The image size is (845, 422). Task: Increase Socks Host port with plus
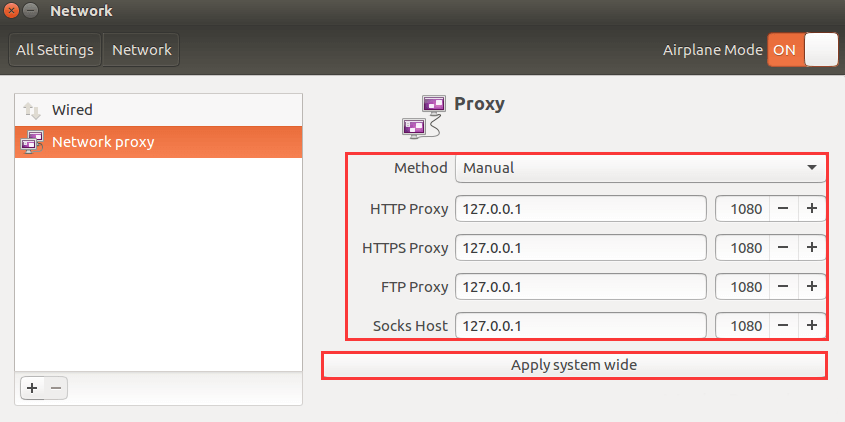tap(812, 326)
